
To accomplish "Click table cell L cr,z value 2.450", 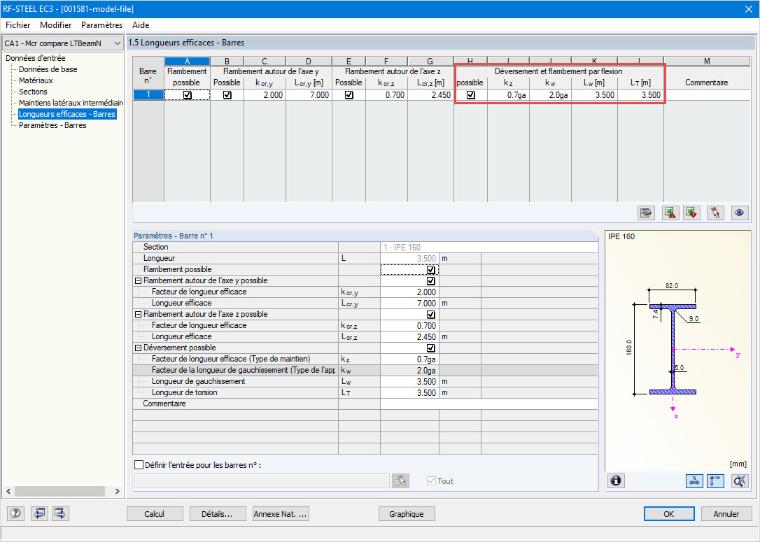I will (x=430, y=95).
